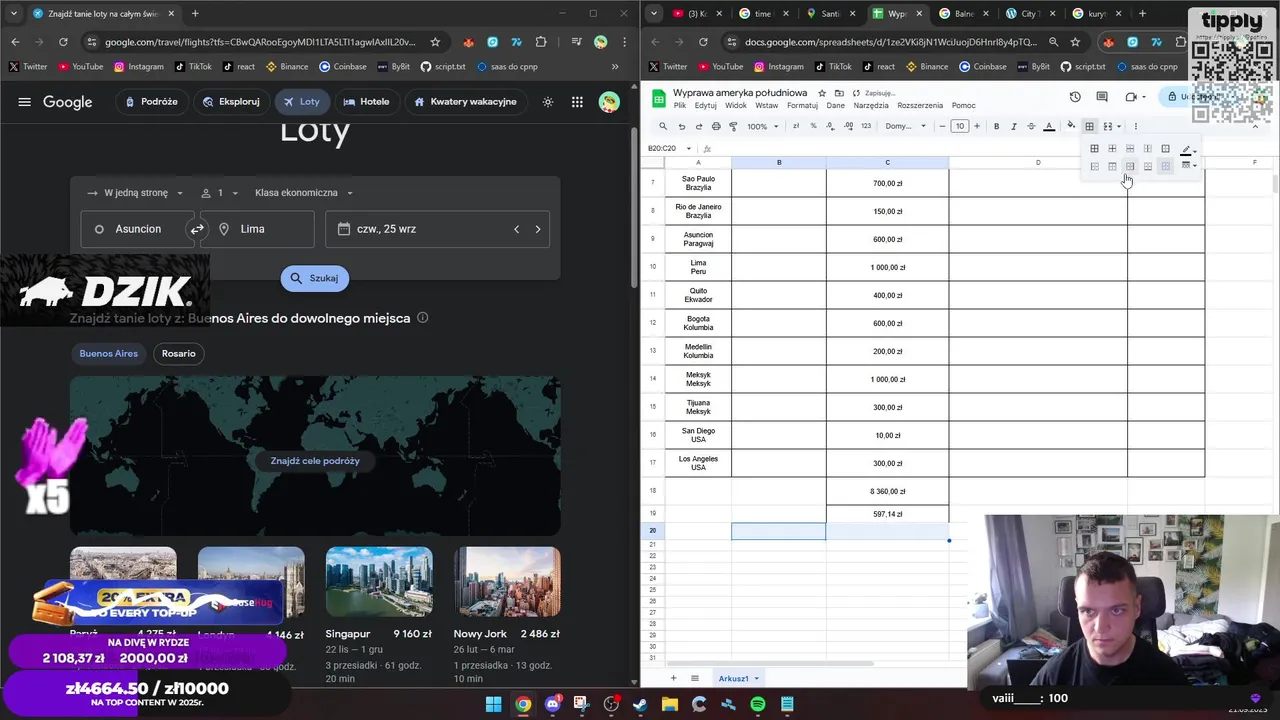Open the all sheets list icon

coord(695,678)
